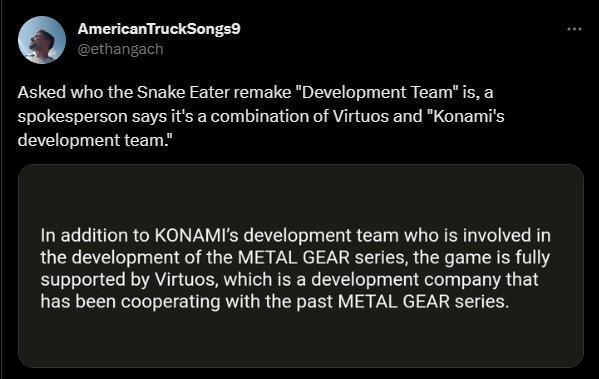
Task: Open AmericanTruckSongs9 display name profile link
Action: [159, 29]
